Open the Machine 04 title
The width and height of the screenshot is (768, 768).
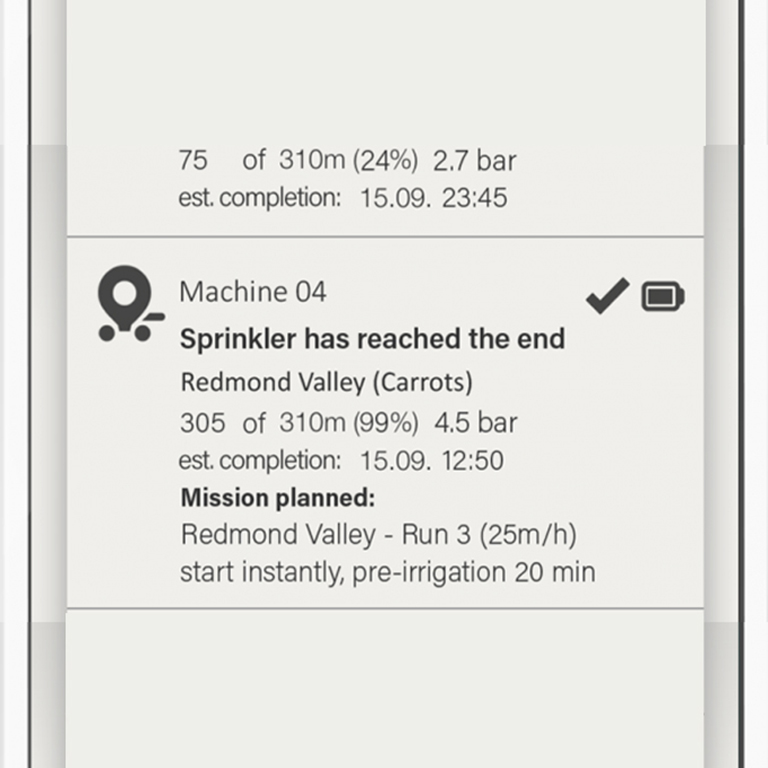[x=253, y=292]
